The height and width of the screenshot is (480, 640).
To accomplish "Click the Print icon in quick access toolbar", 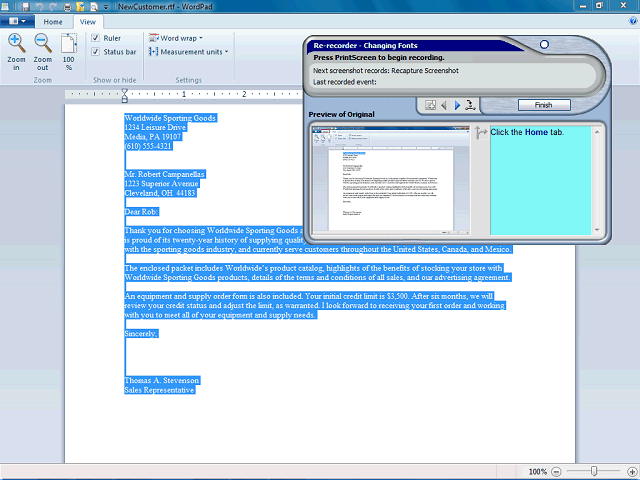I will 67,7.
